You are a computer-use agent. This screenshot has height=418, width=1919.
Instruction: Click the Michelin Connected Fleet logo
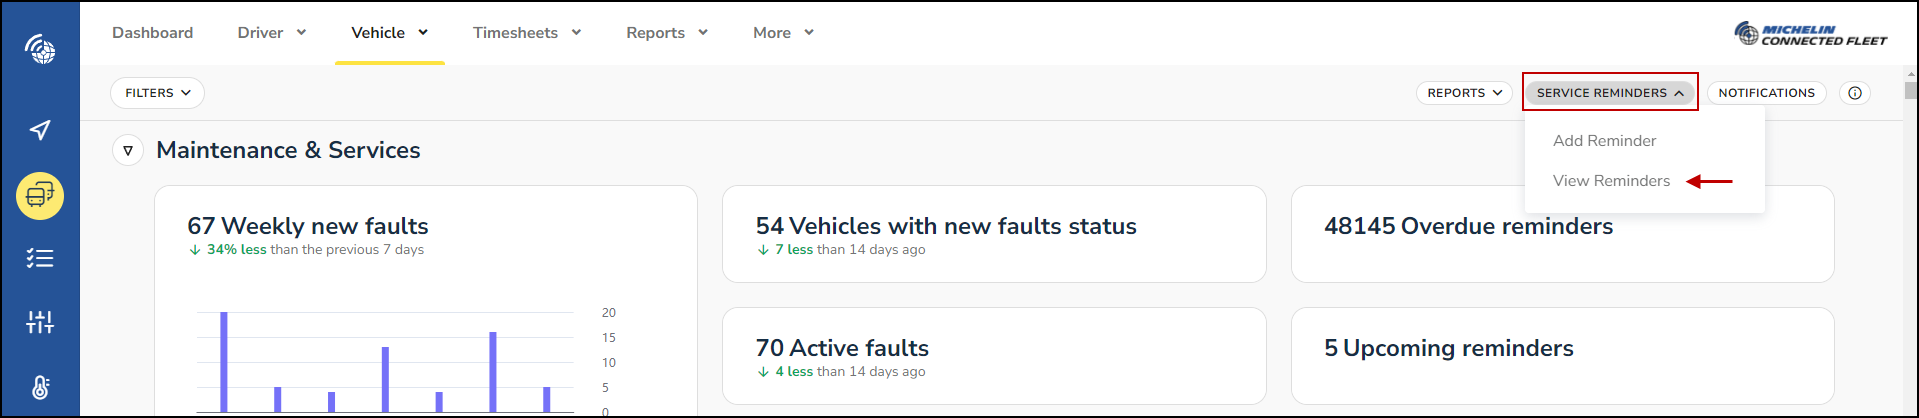point(1810,34)
